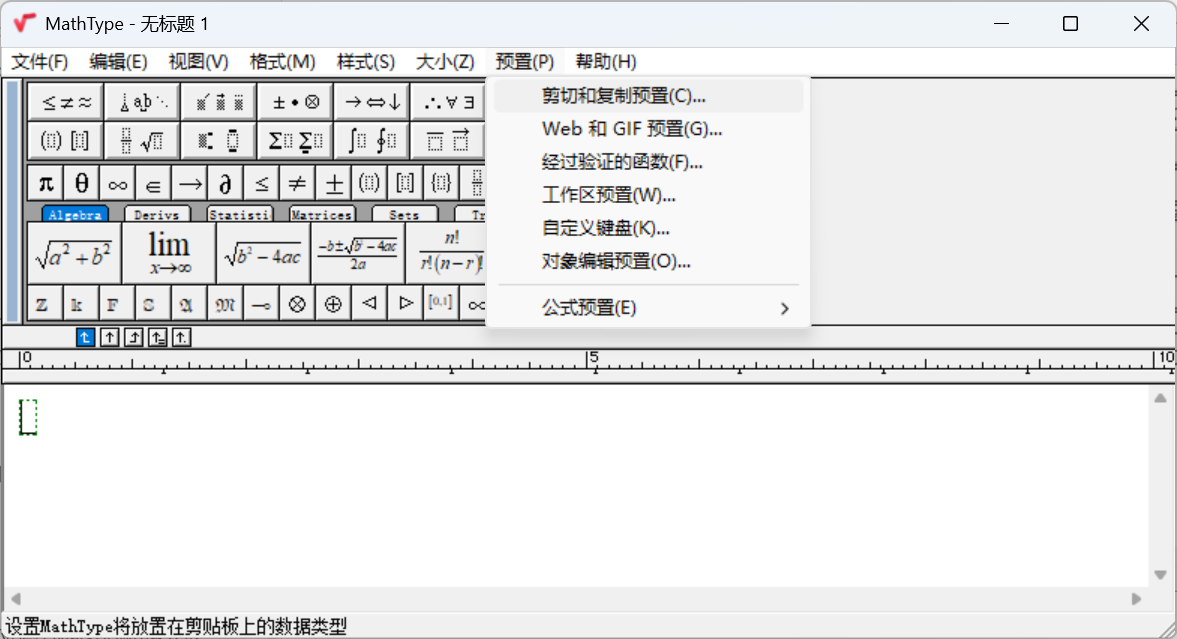Select the right-aligned tab stop
This screenshot has width=1177, height=639.
pos(134,338)
